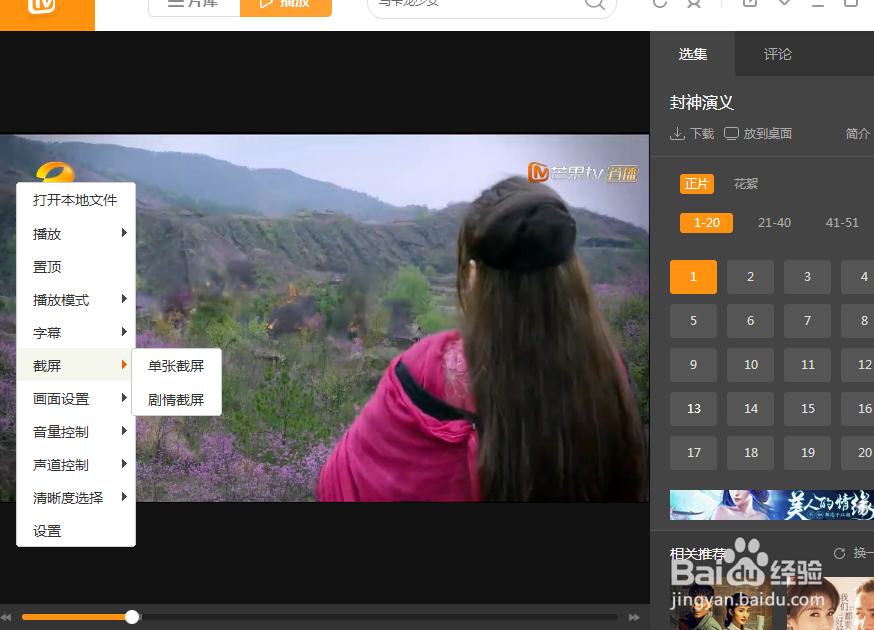This screenshot has width=874, height=630.
Task: Open 设置 from the context menu
Action: 76,531
